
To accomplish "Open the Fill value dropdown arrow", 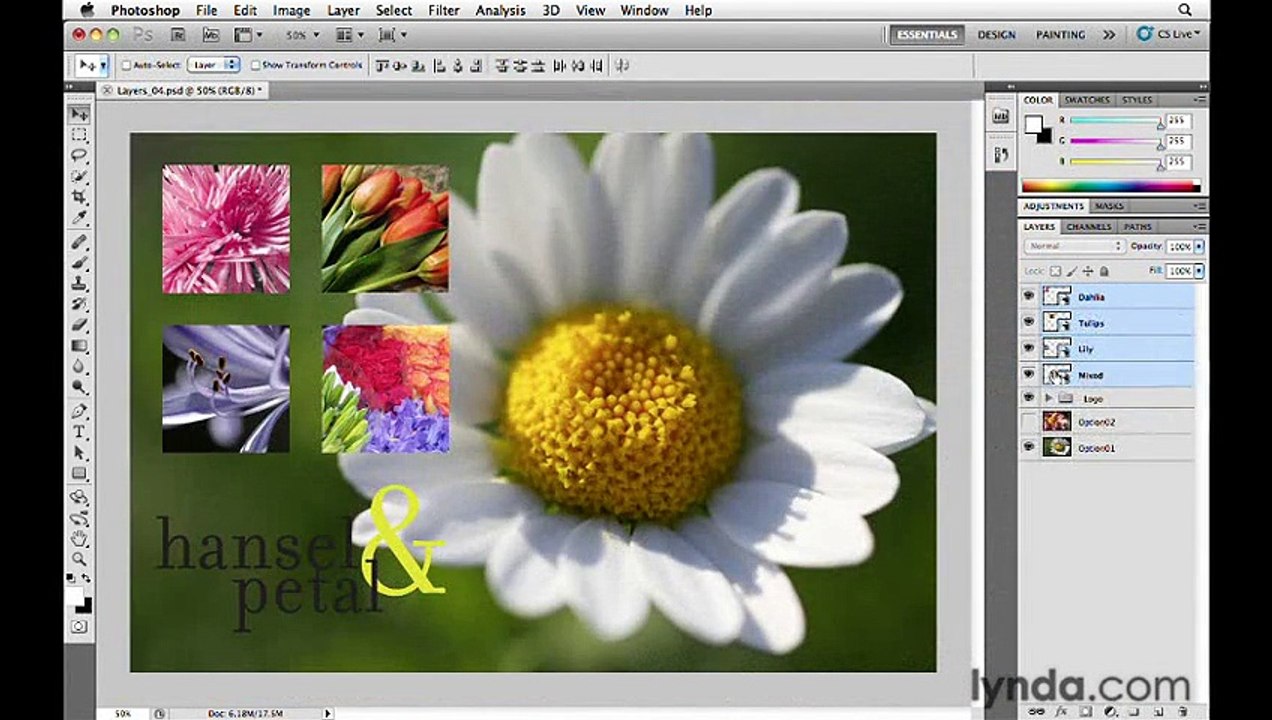I will (1199, 271).
